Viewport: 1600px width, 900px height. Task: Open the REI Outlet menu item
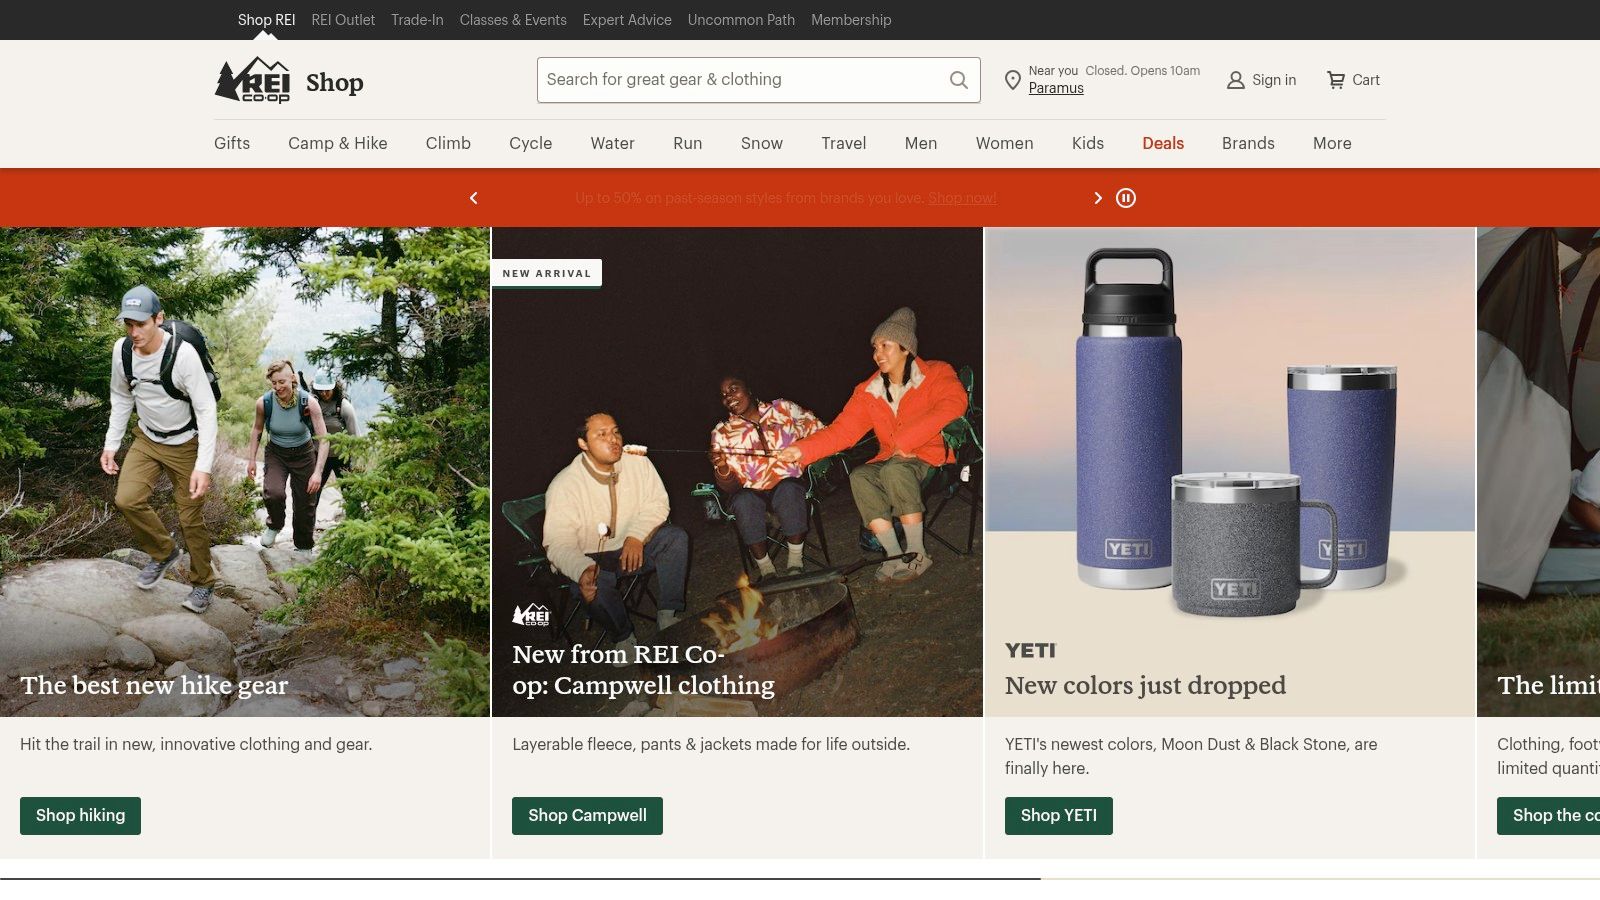pos(343,19)
